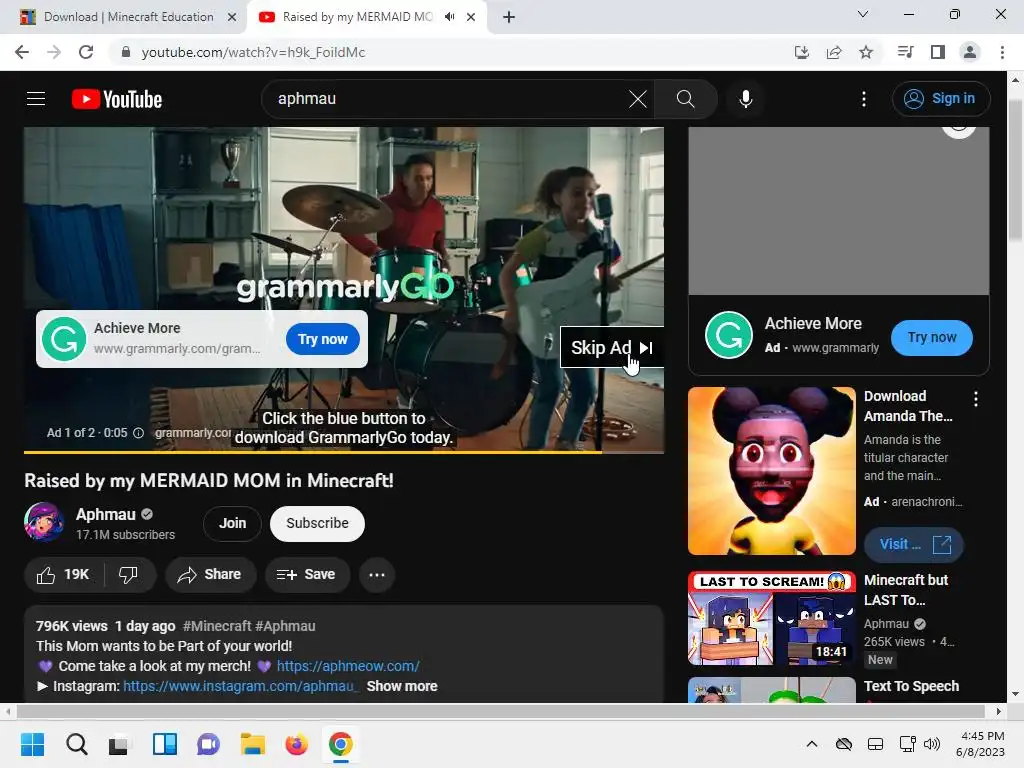Viewport: 1024px width, 768px height.
Task: Share this video
Action: tap(210, 575)
